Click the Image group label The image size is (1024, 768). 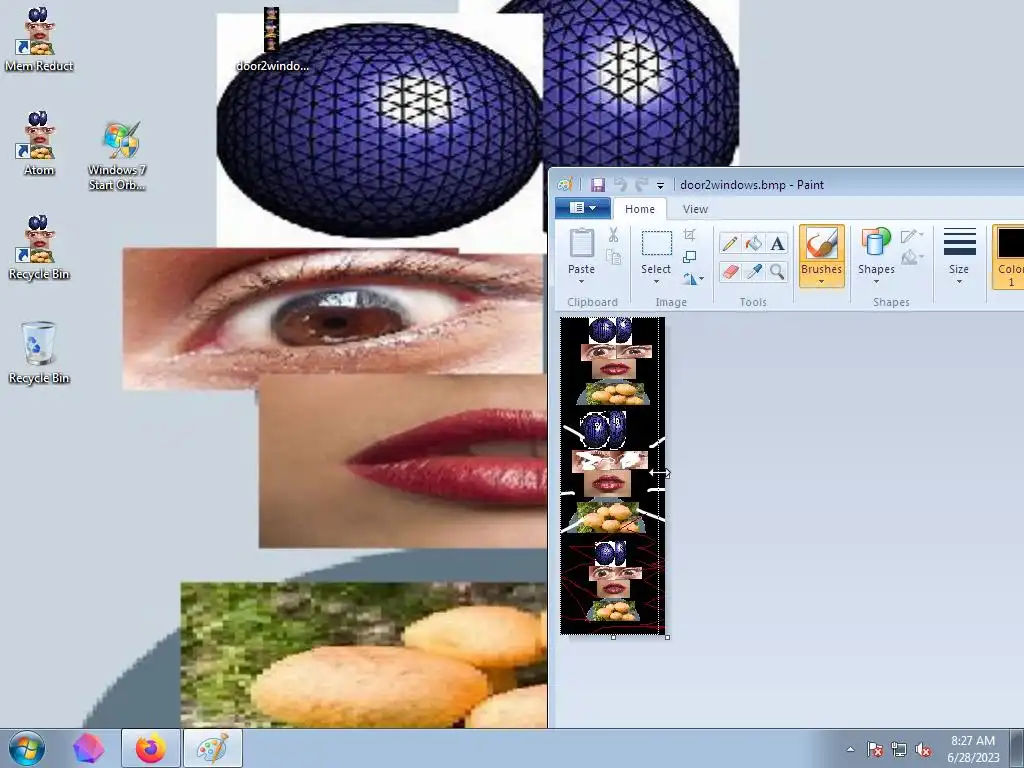click(671, 302)
